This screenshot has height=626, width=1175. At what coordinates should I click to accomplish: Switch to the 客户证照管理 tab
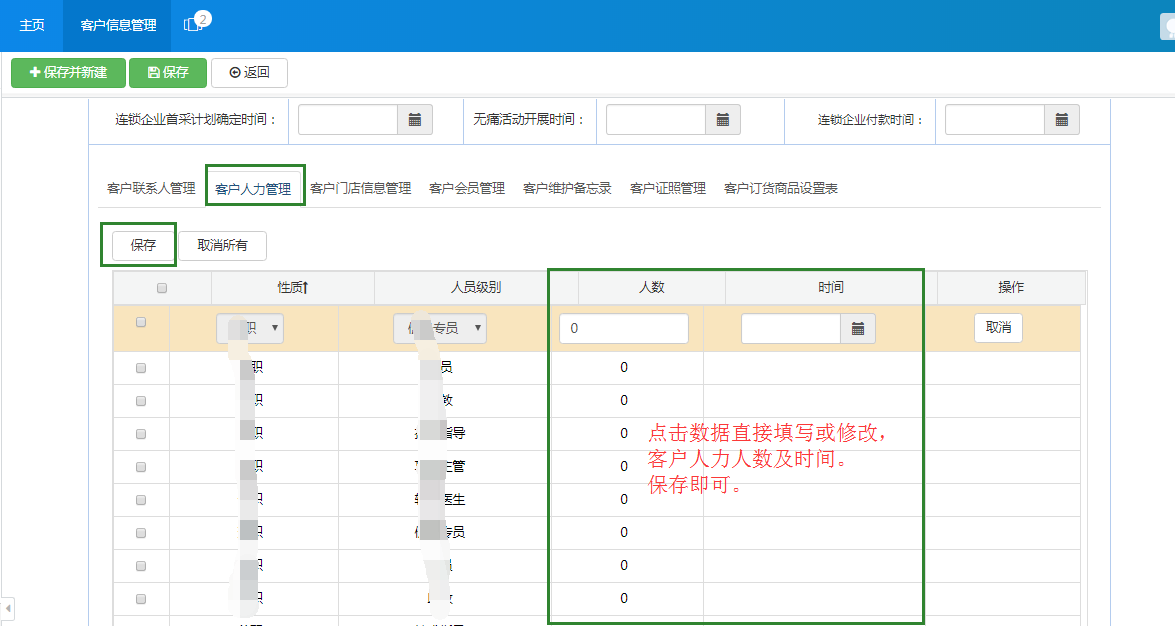pos(667,187)
